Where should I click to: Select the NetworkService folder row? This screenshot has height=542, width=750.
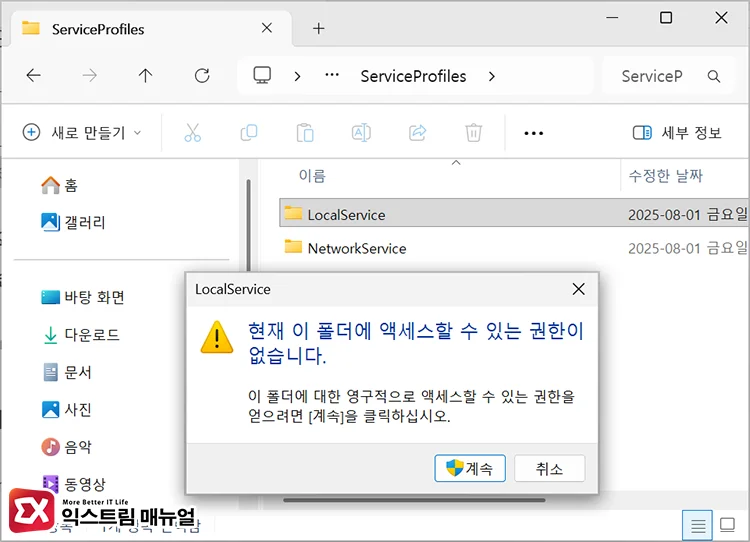514,248
